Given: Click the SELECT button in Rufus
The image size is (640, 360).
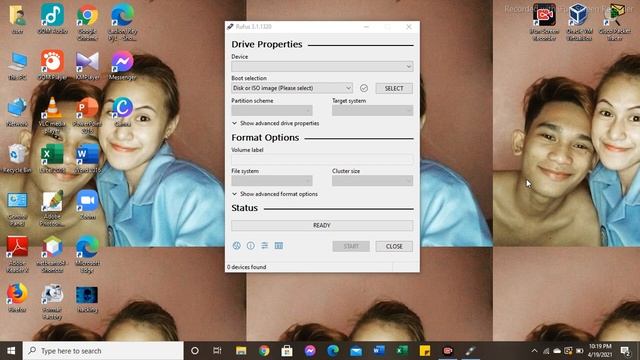Looking at the screenshot, I should point(394,88).
